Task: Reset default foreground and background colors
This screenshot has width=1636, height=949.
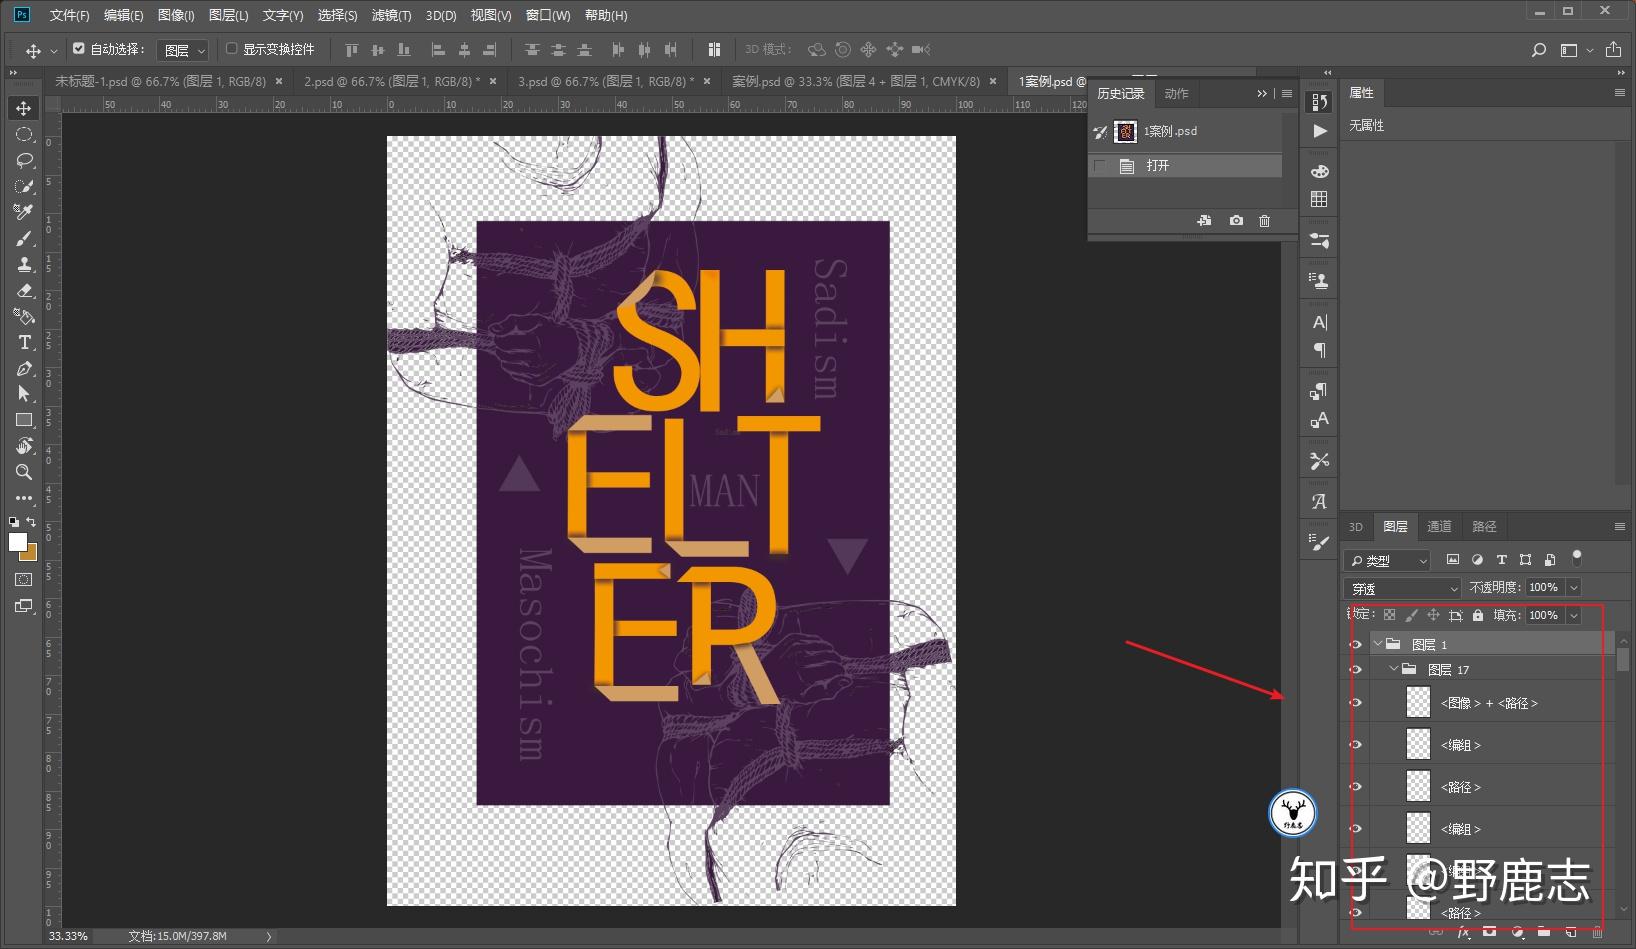Action: [x=14, y=522]
